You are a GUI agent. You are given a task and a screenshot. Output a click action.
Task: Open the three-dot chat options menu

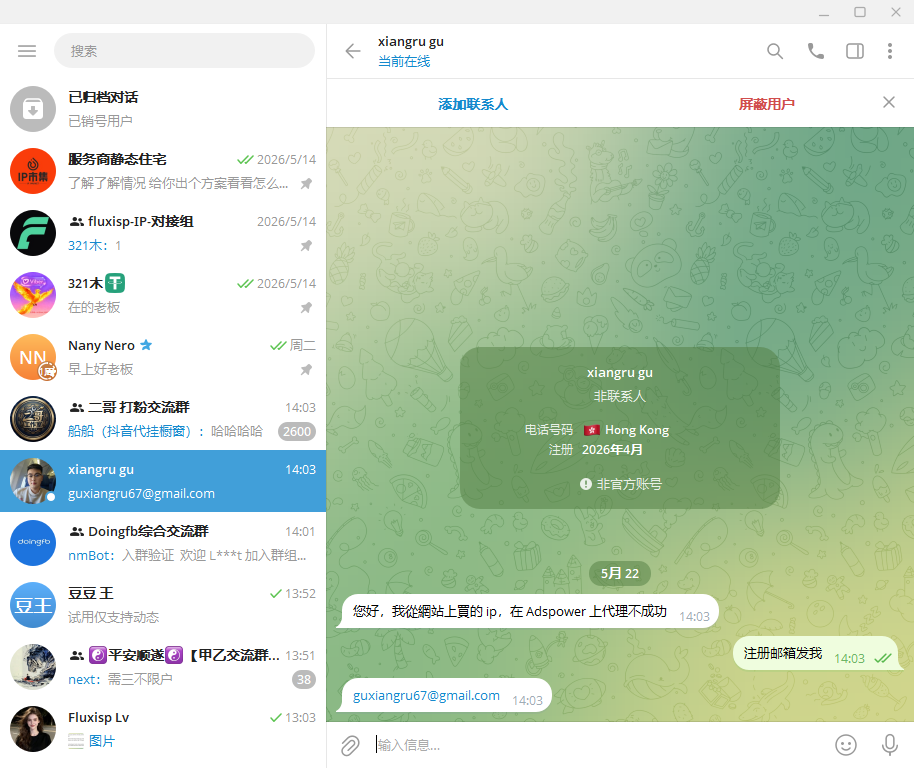pos(890,51)
